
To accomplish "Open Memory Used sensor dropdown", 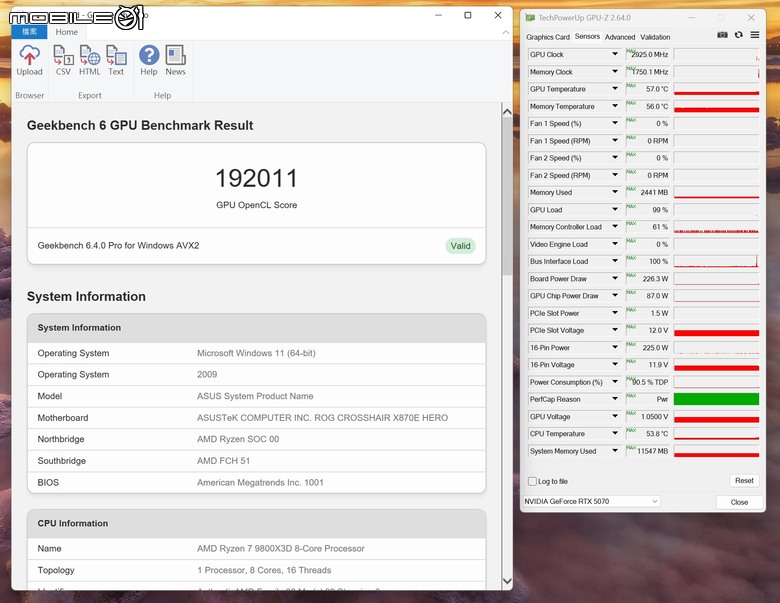I will click(615, 192).
